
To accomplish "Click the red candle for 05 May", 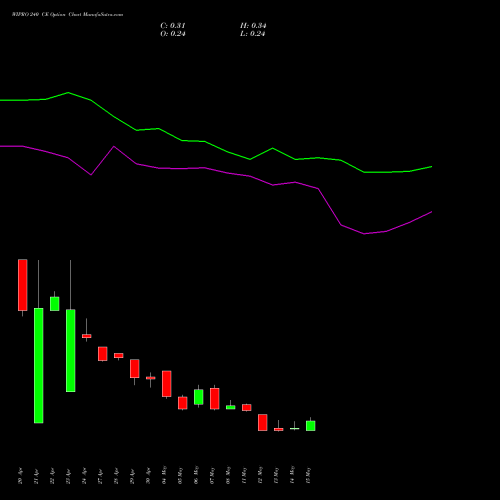I will click(183, 403).
